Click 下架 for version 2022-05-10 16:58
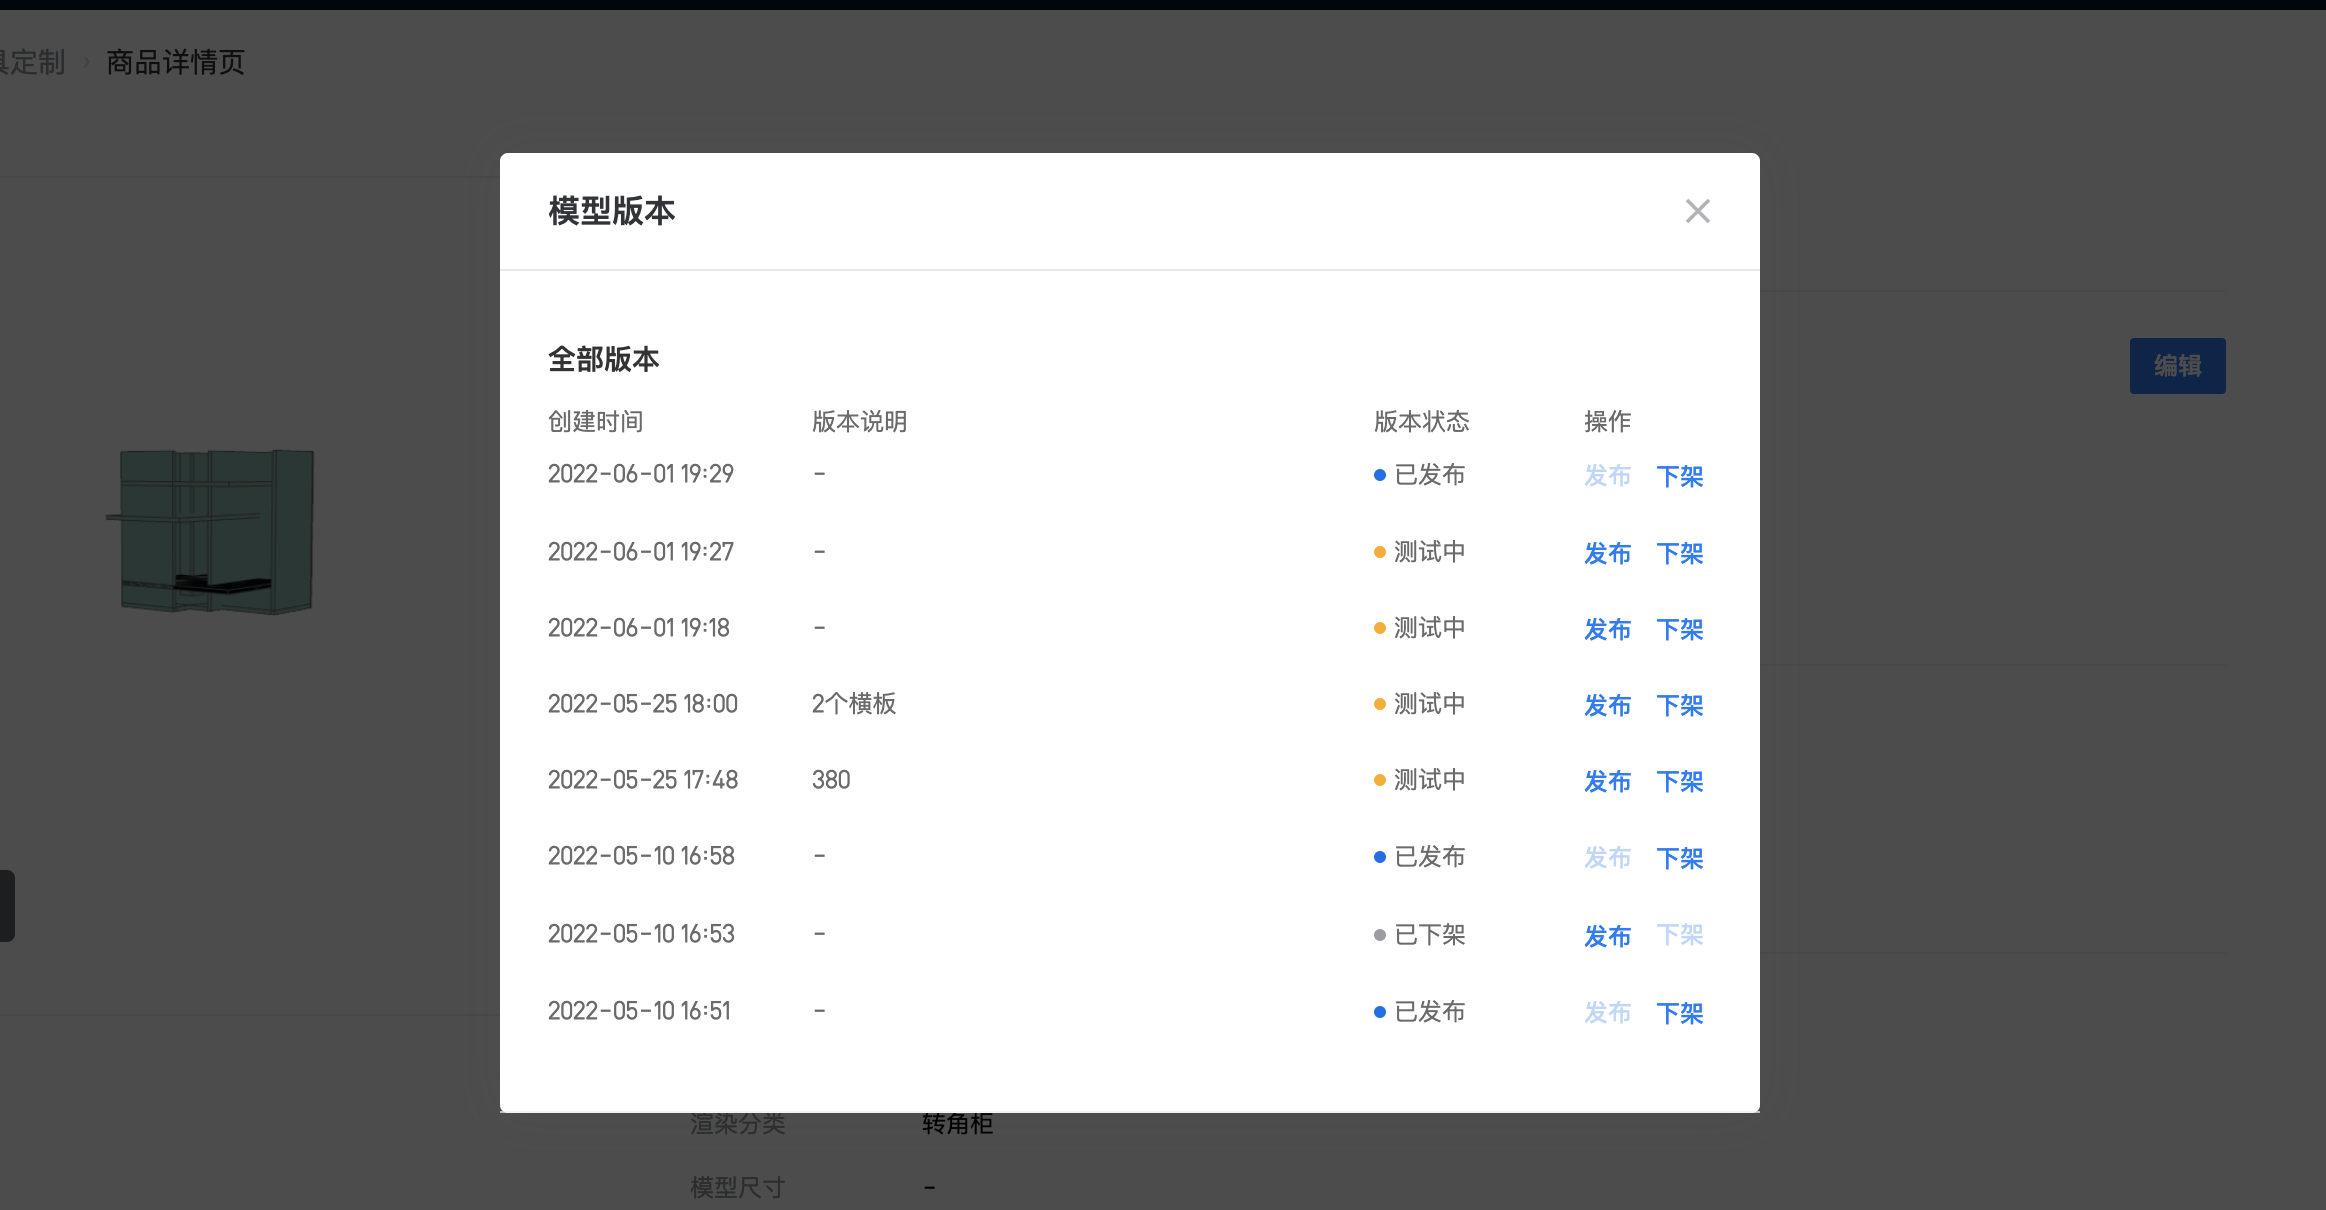Image resolution: width=2326 pixels, height=1210 pixels. 1680,858
